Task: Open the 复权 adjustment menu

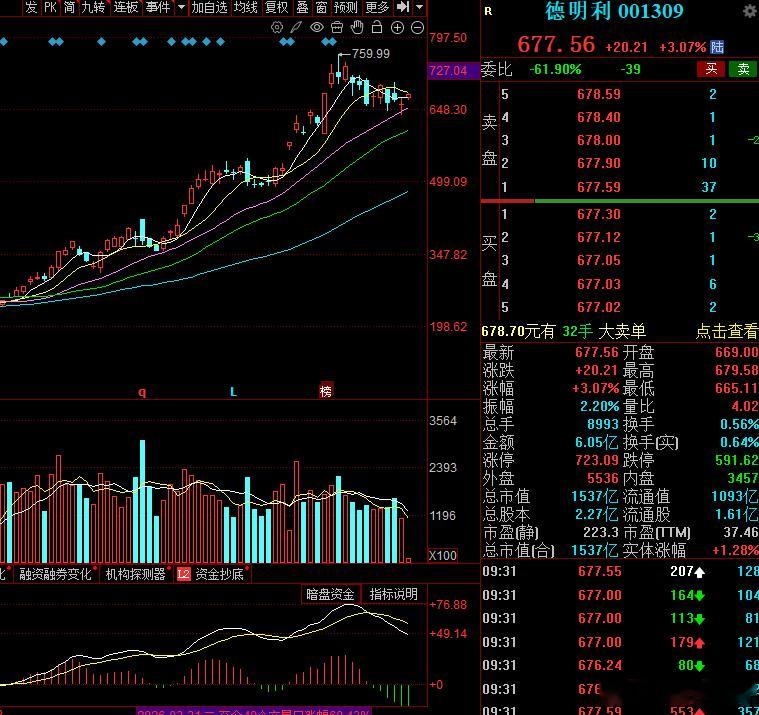Action: tap(276, 7)
